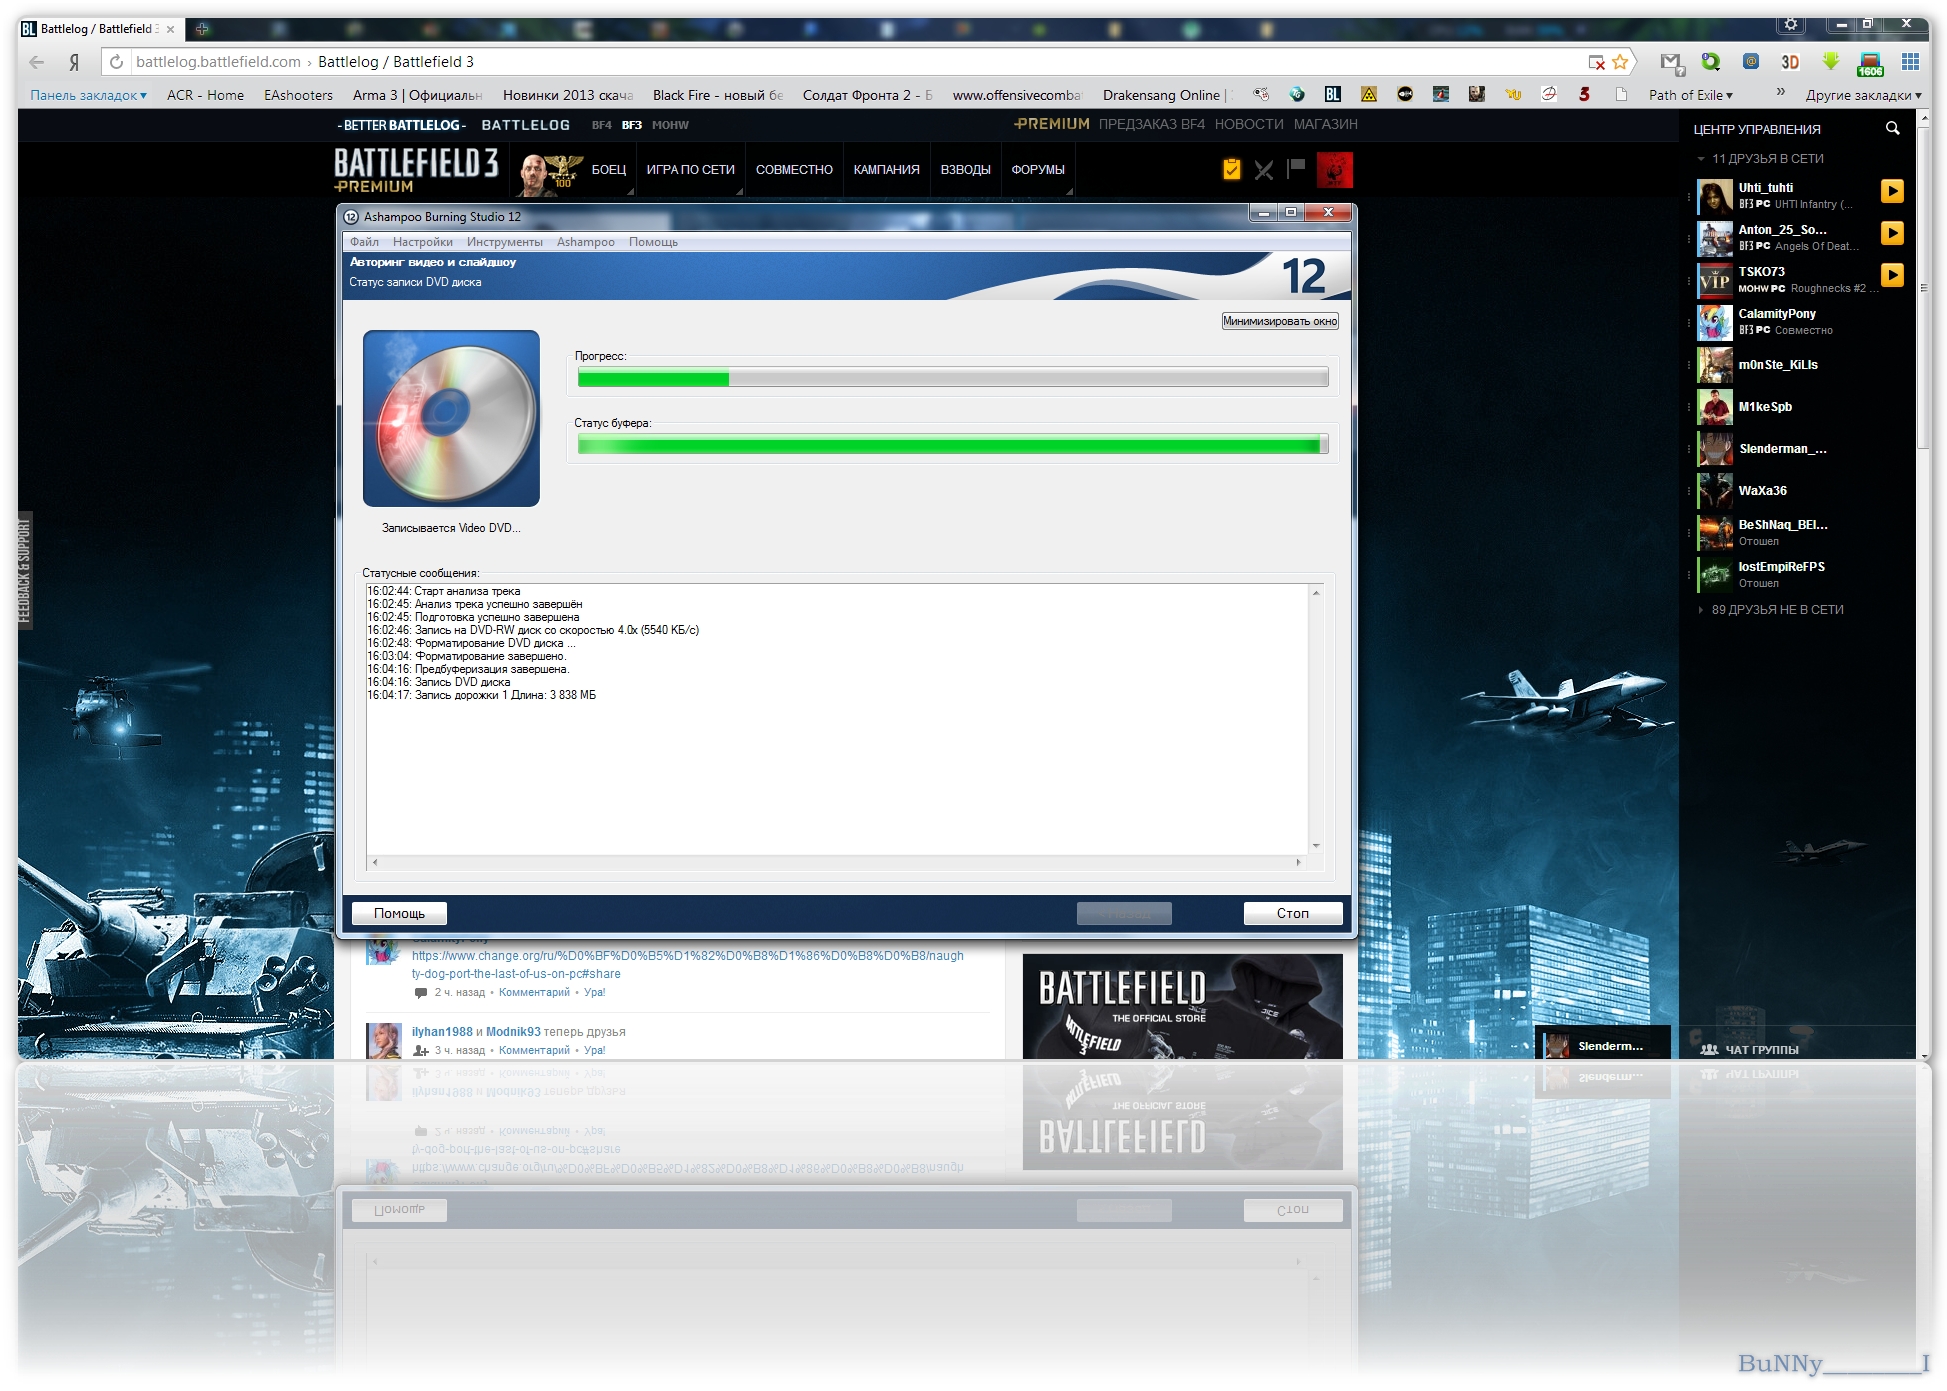
Task: Open WaXa36 friend entry
Action: [1798, 490]
